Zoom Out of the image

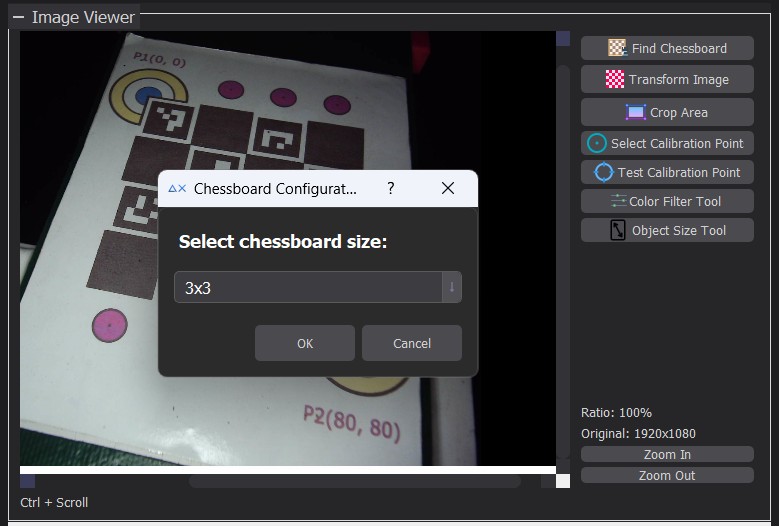(x=667, y=475)
